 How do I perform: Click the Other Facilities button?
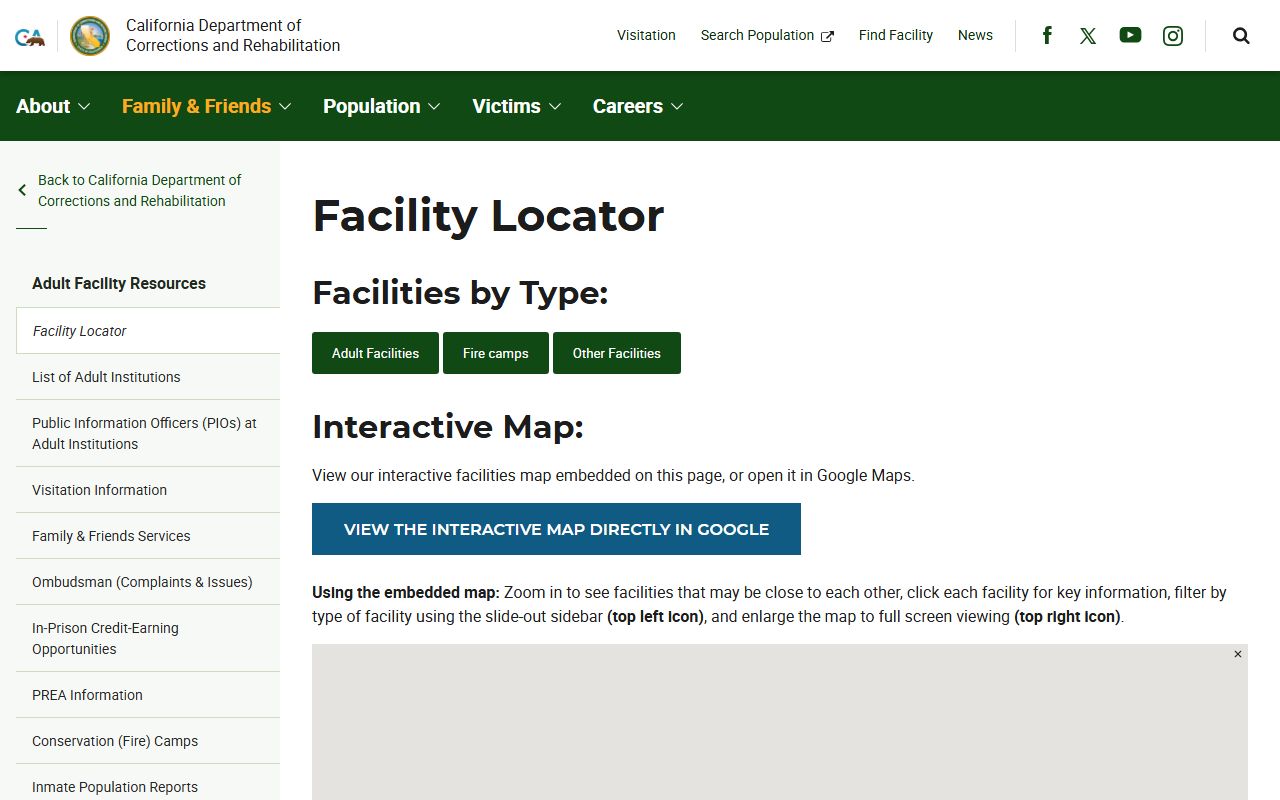tap(617, 353)
